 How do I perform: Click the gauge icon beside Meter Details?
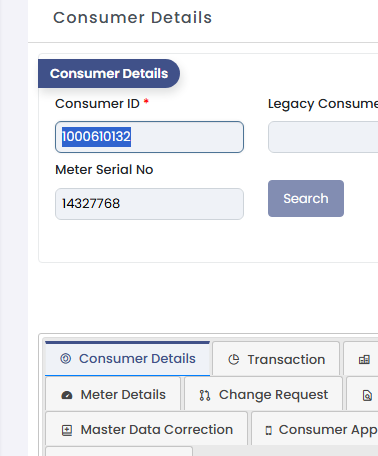pos(67,395)
